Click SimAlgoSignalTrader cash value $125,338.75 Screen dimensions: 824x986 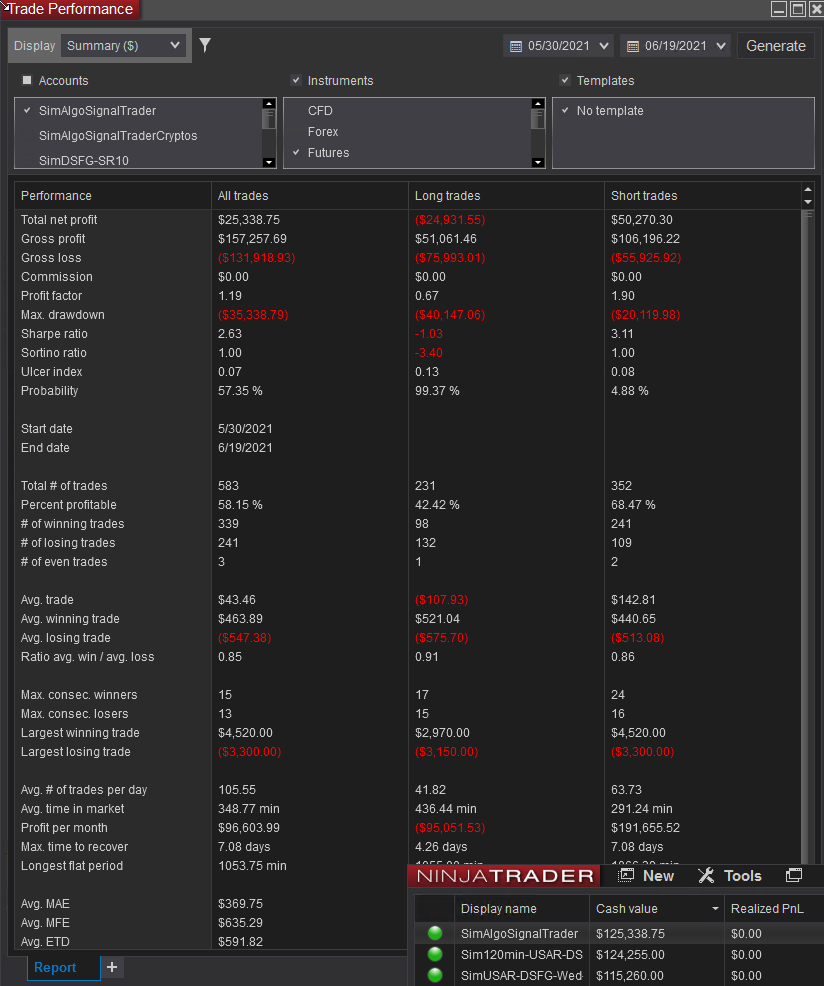click(x=630, y=934)
